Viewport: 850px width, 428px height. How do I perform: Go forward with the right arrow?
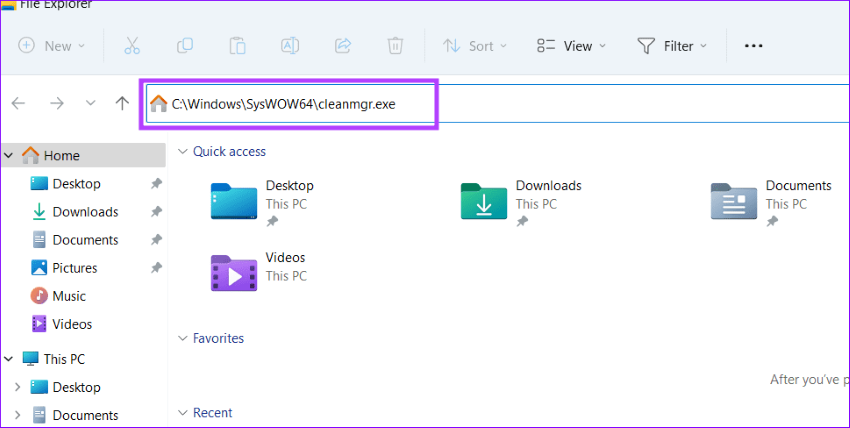(x=57, y=103)
